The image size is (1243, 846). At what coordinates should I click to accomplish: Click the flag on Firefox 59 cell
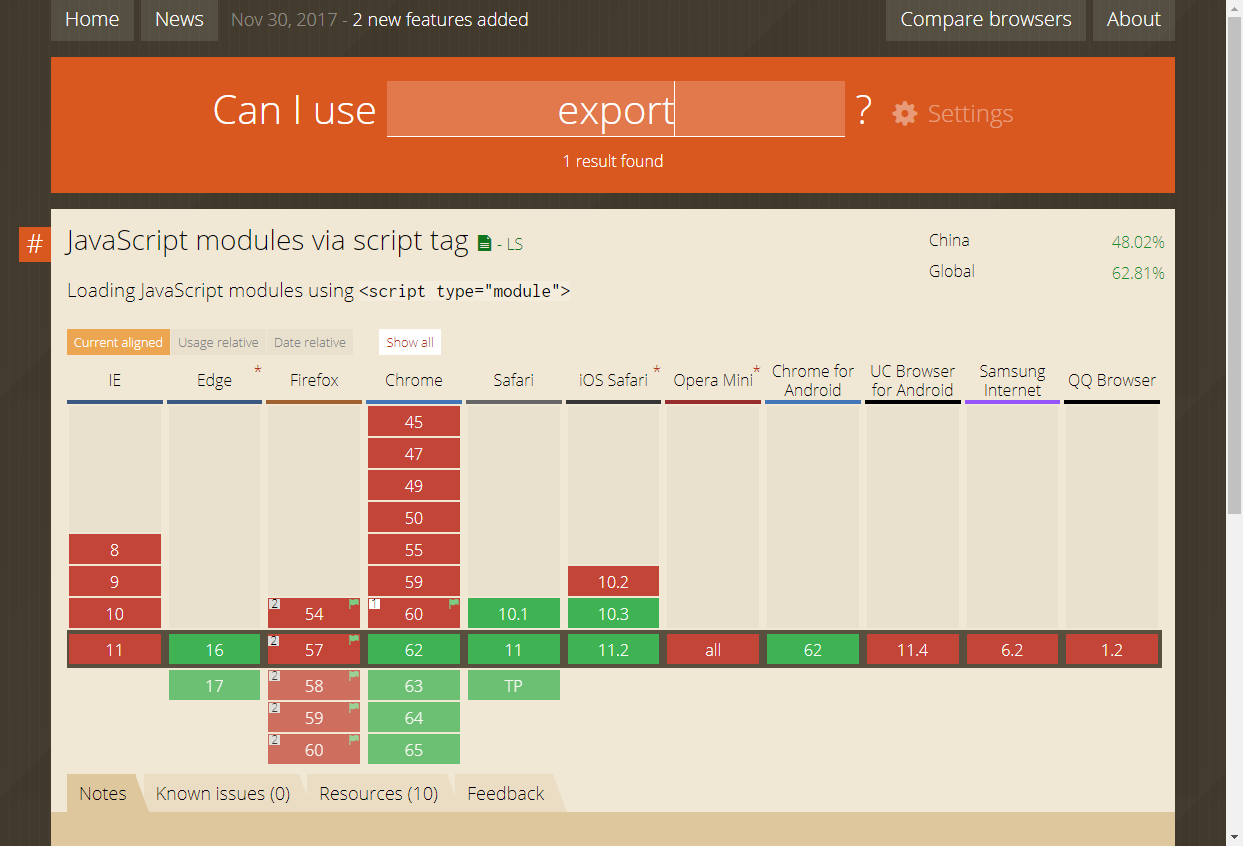pos(354,708)
